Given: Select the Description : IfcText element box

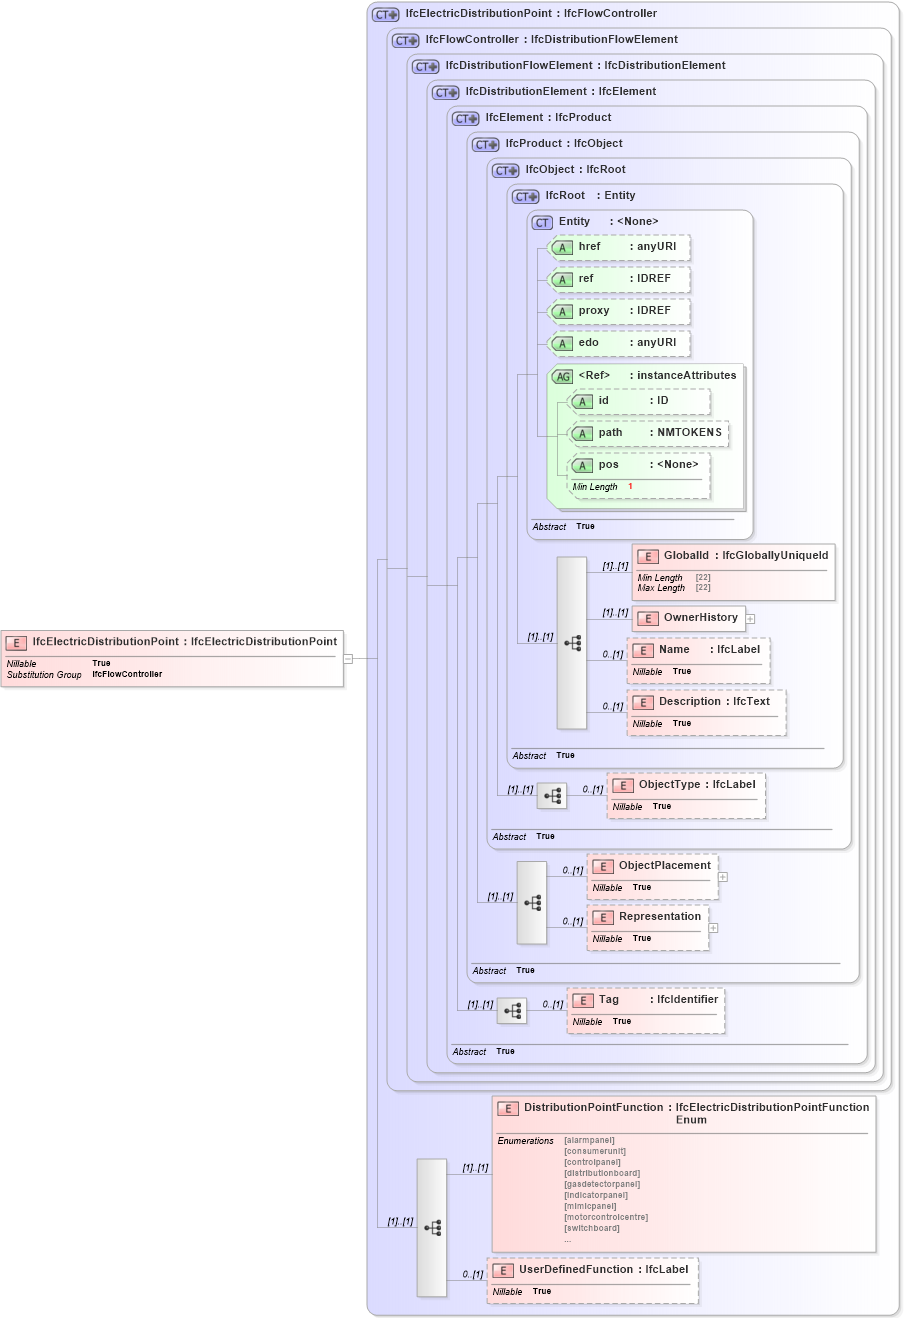Looking at the screenshot, I should (x=707, y=712).
